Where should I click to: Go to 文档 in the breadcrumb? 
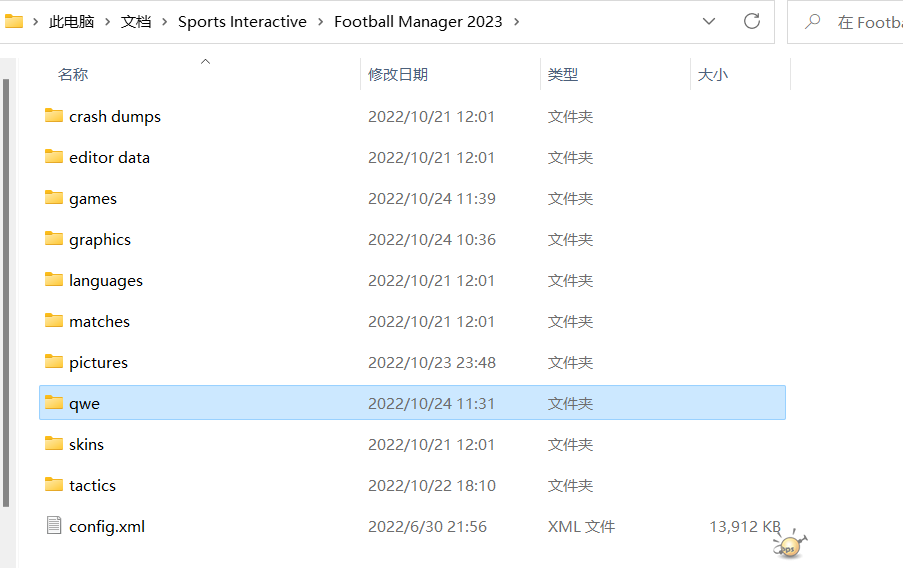(x=136, y=22)
